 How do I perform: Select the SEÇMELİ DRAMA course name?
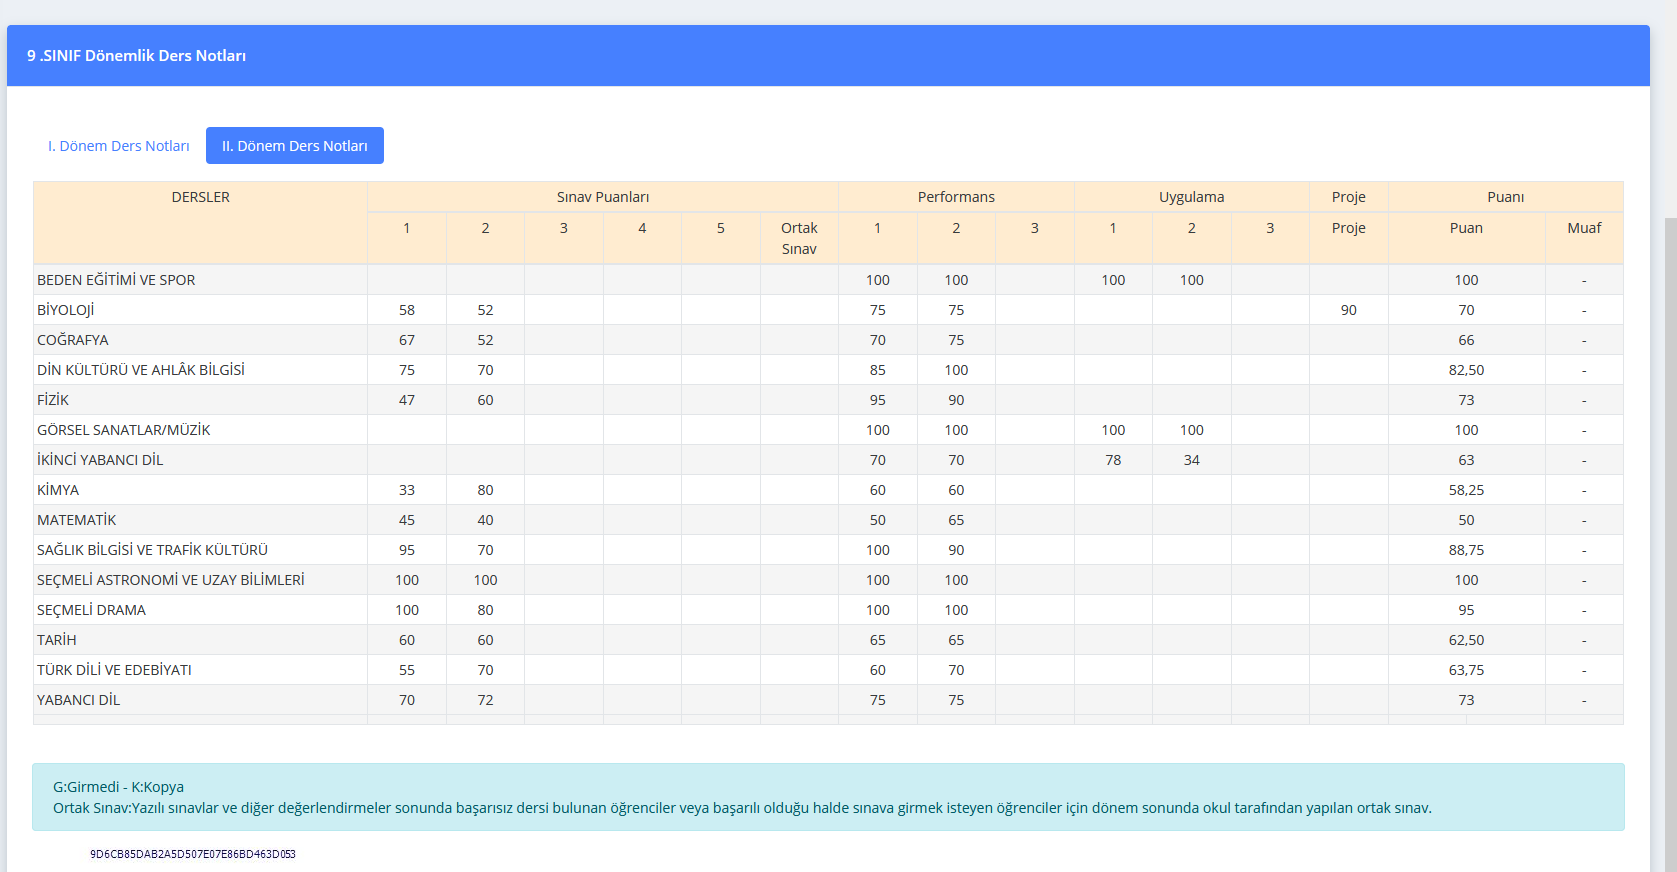tap(92, 610)
